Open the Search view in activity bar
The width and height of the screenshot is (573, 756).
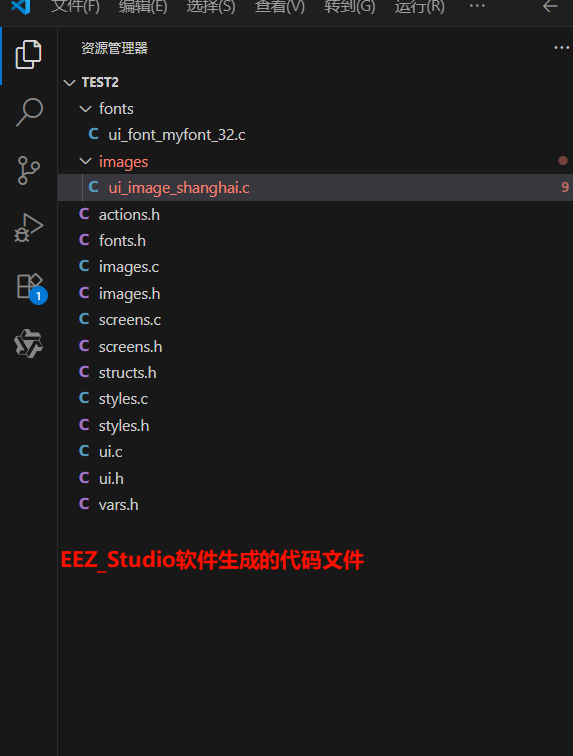(29, 112)
